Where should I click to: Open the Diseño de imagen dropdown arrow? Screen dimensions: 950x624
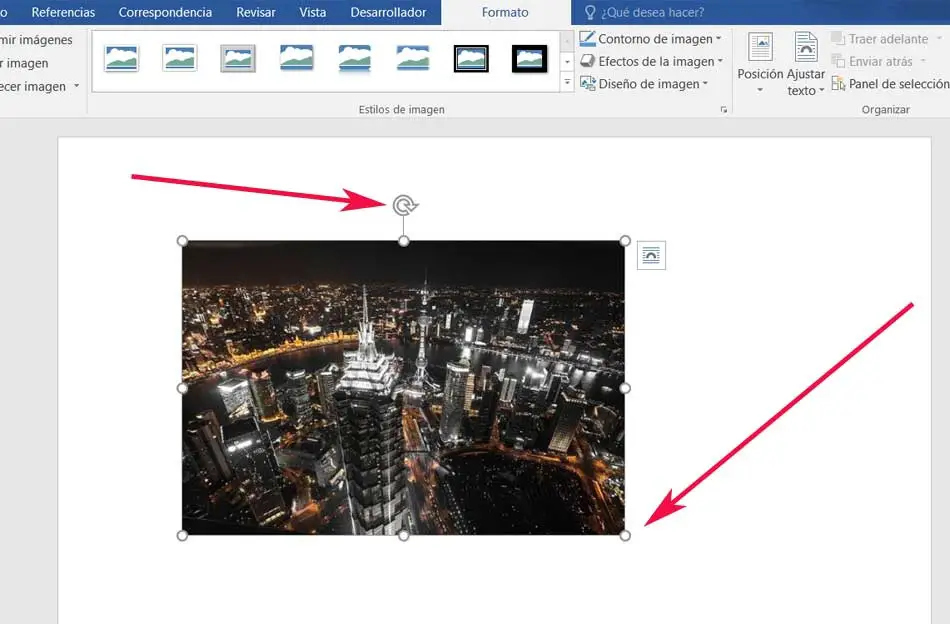pyautogui.click(x=705, y=84)
